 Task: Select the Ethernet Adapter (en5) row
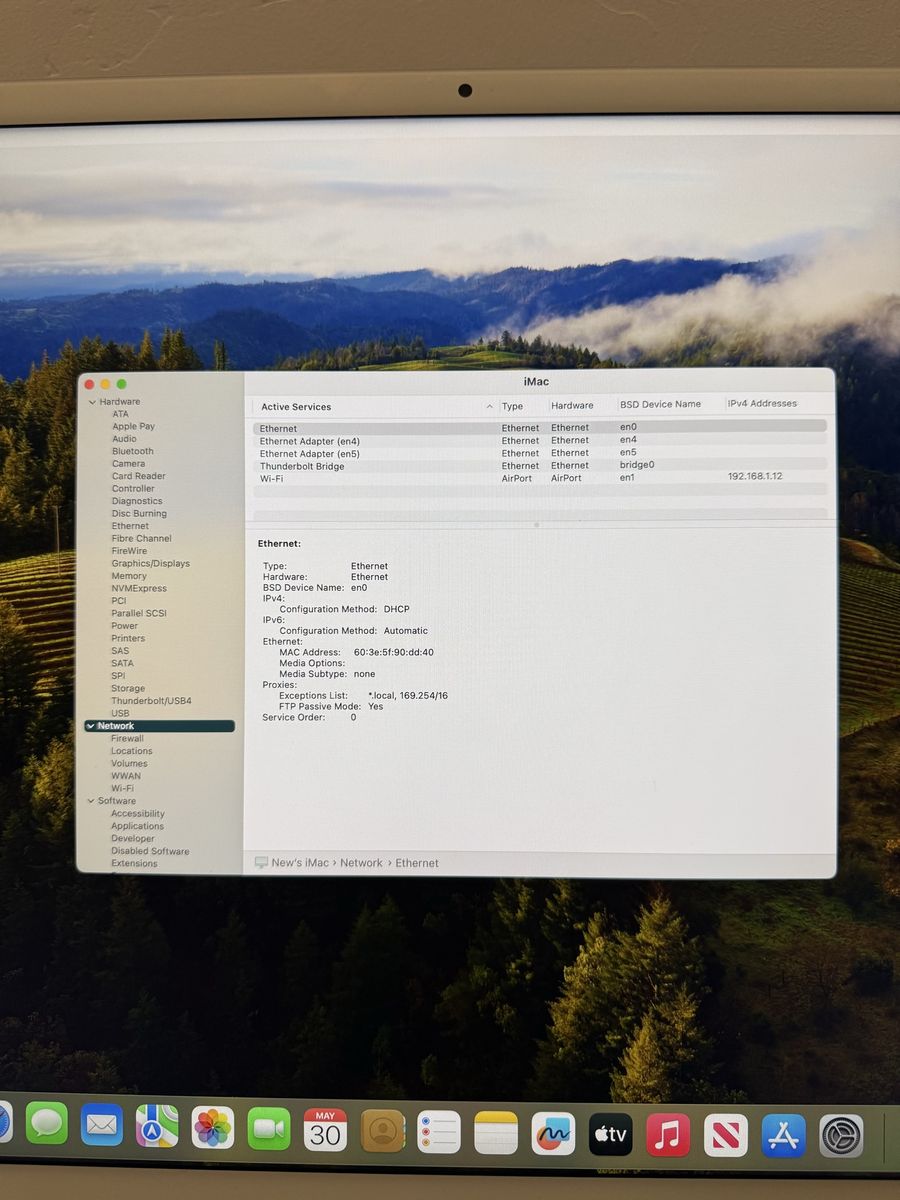click(540, 453)
